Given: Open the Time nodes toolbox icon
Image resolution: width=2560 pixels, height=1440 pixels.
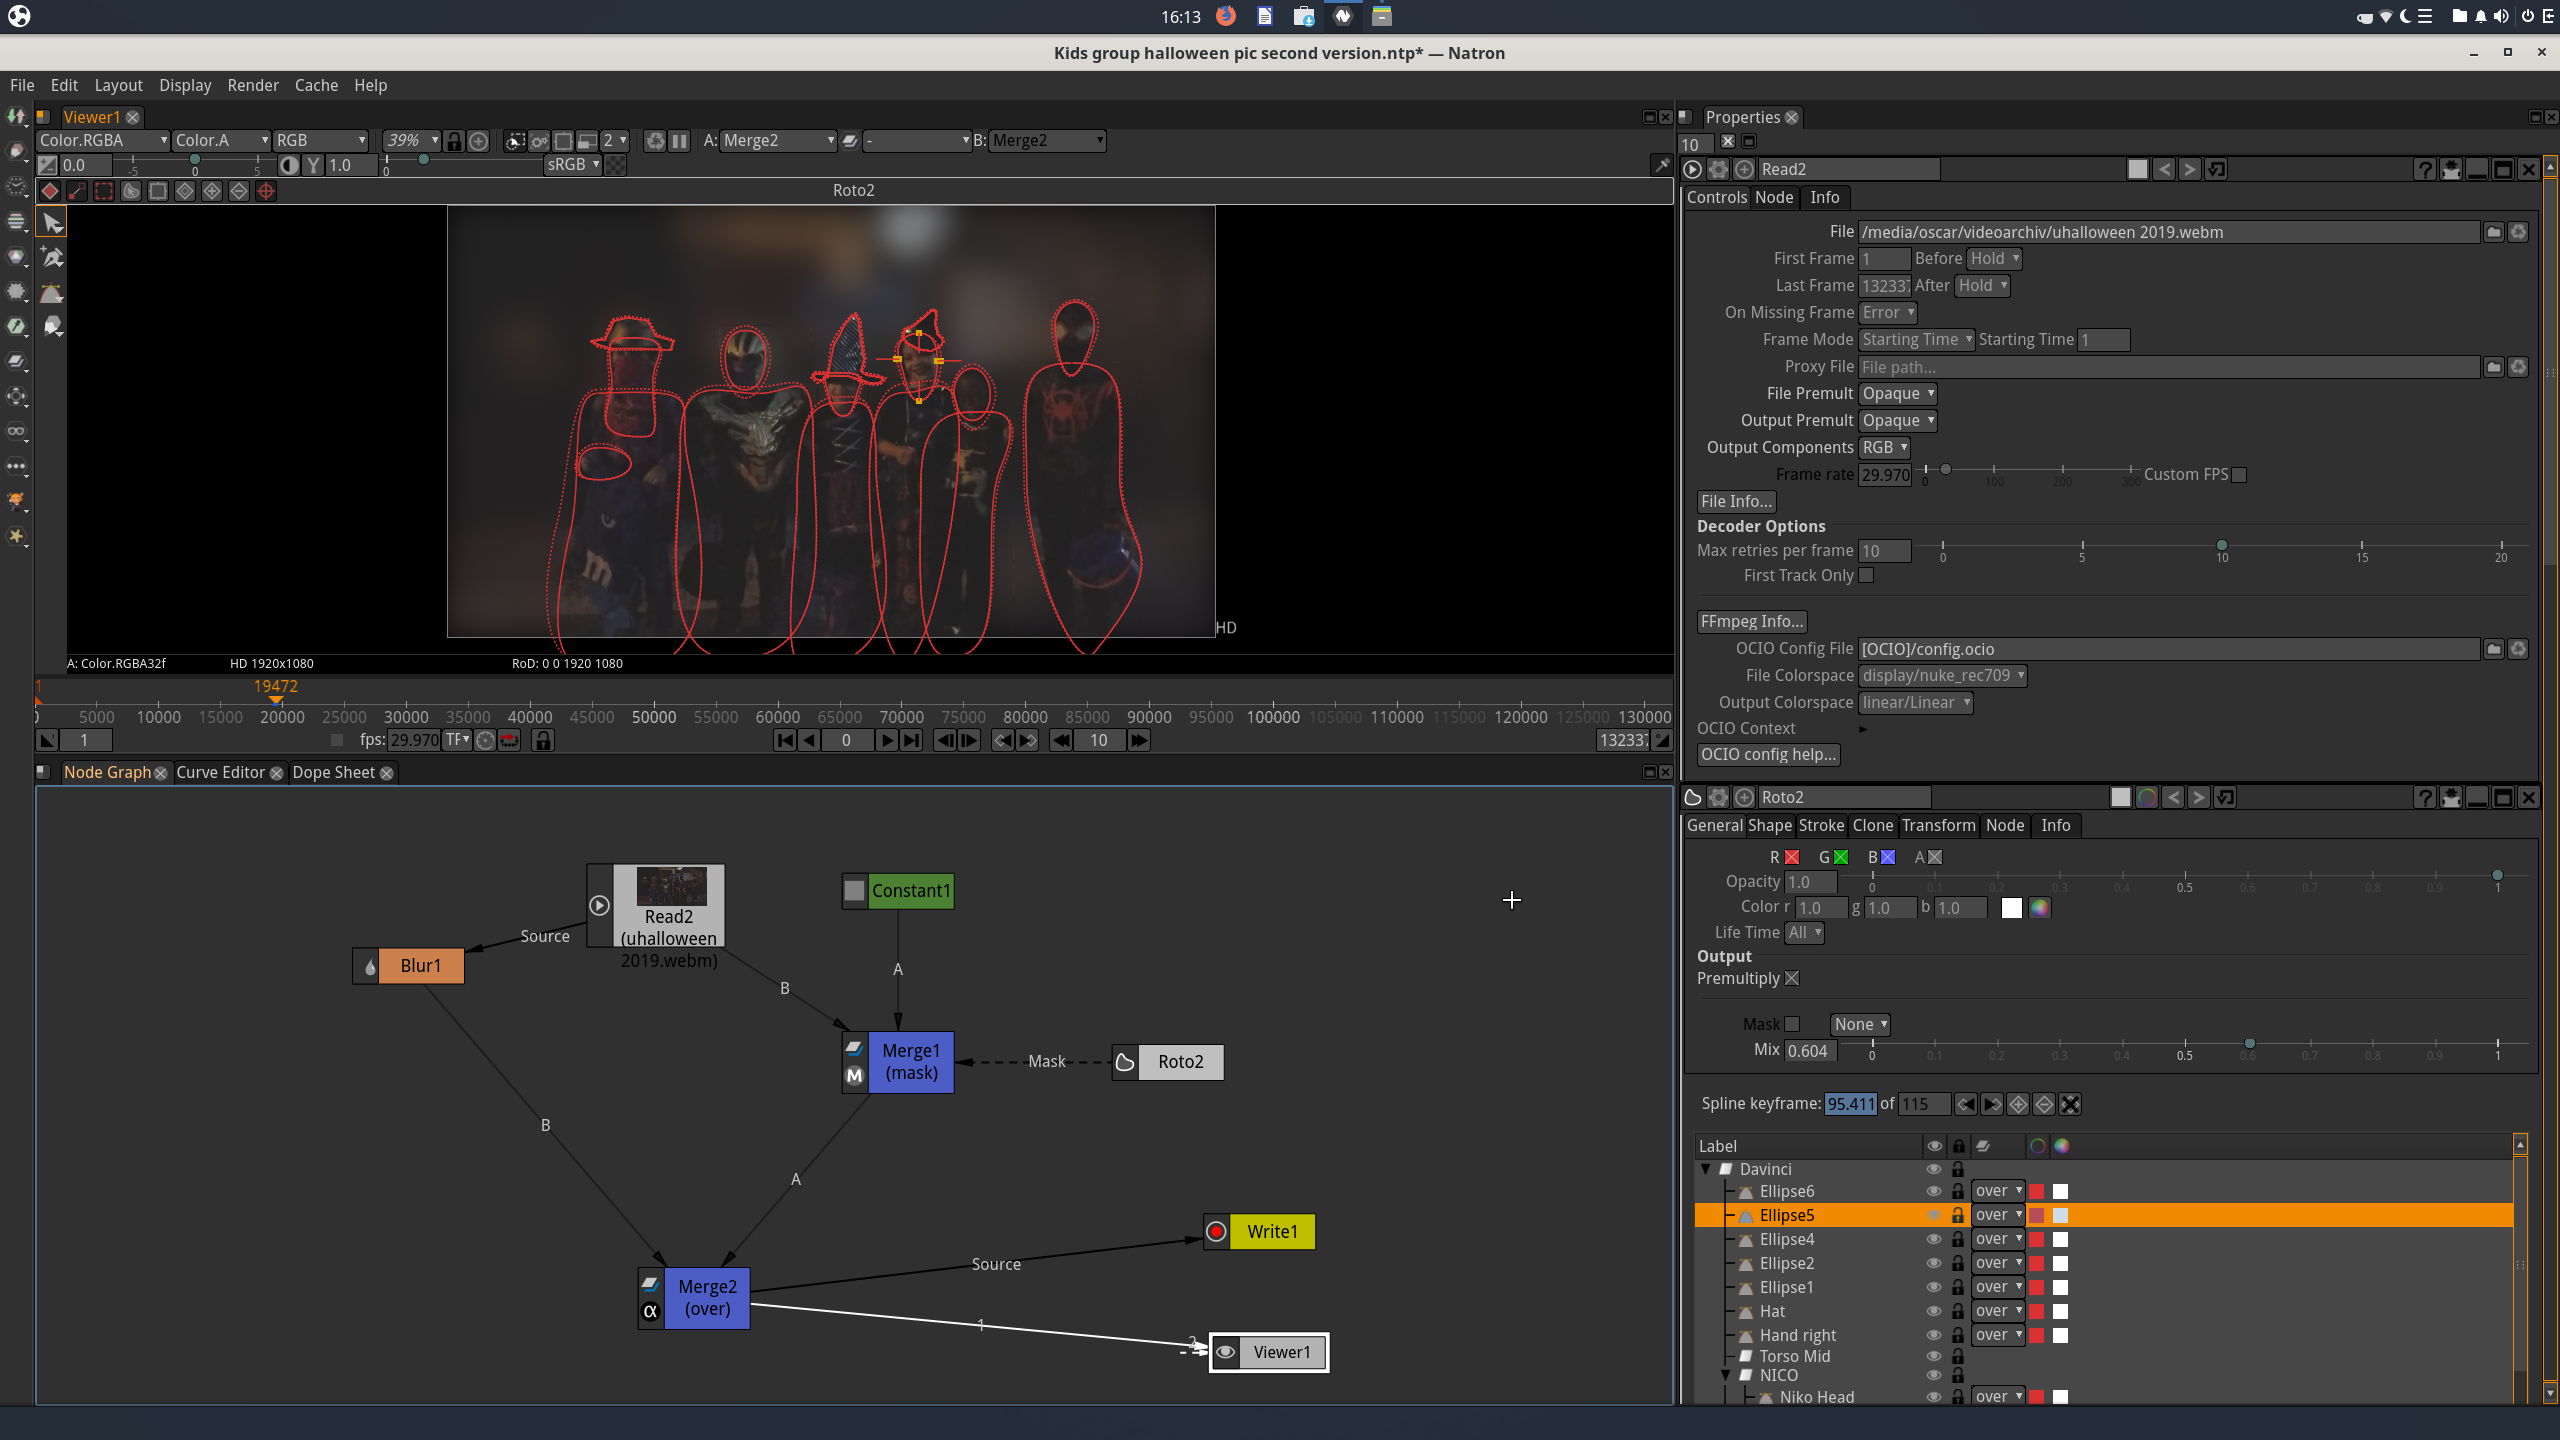Looking at the screenshot, I should pyautogui.click(x=17, y=186).
